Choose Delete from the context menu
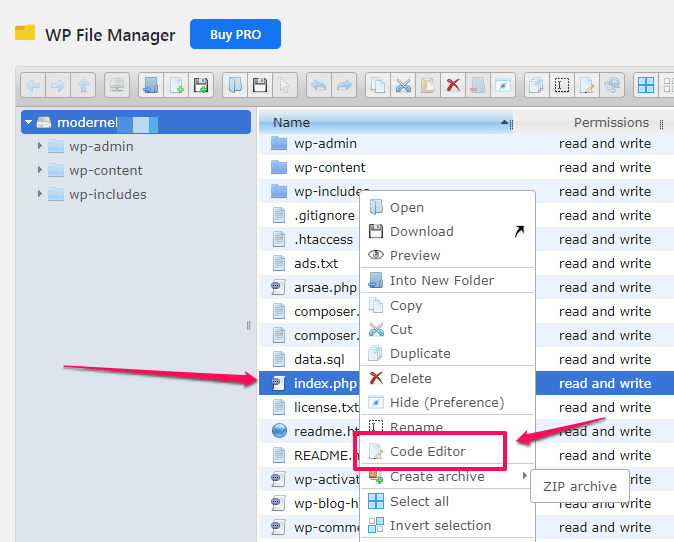 tap(447, 378)
